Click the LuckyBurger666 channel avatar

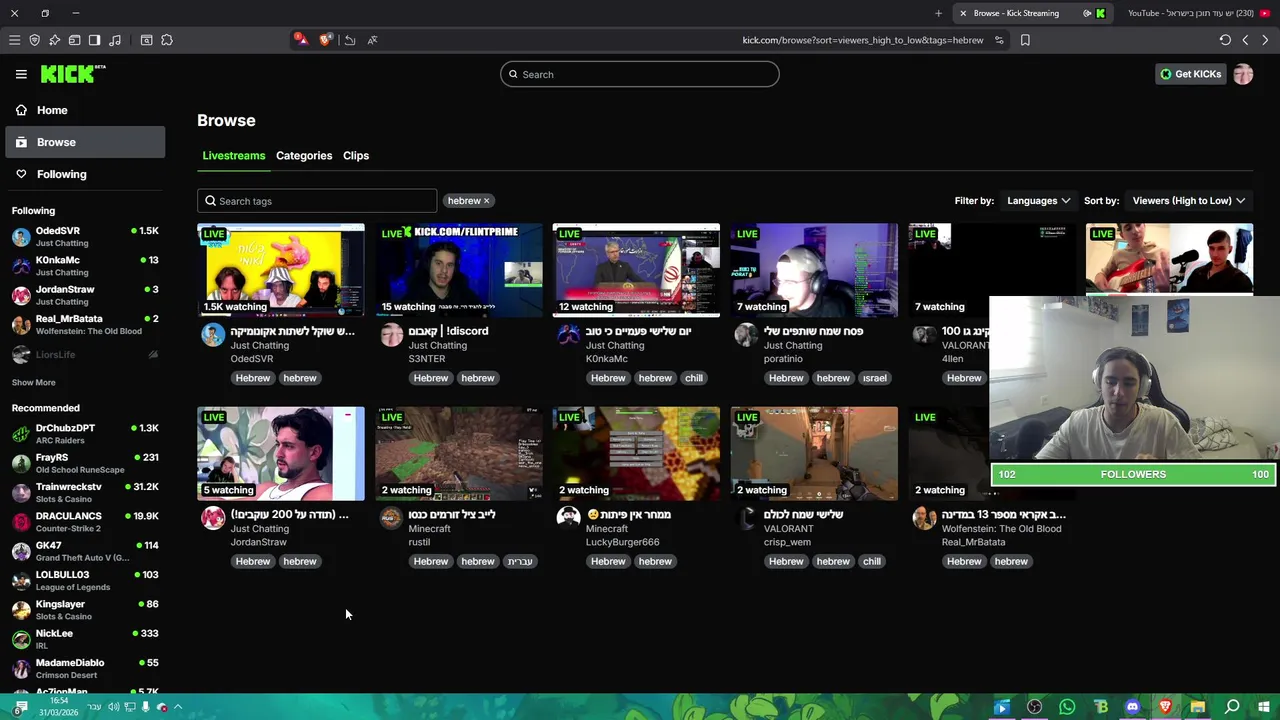click(x=569, y=518)
